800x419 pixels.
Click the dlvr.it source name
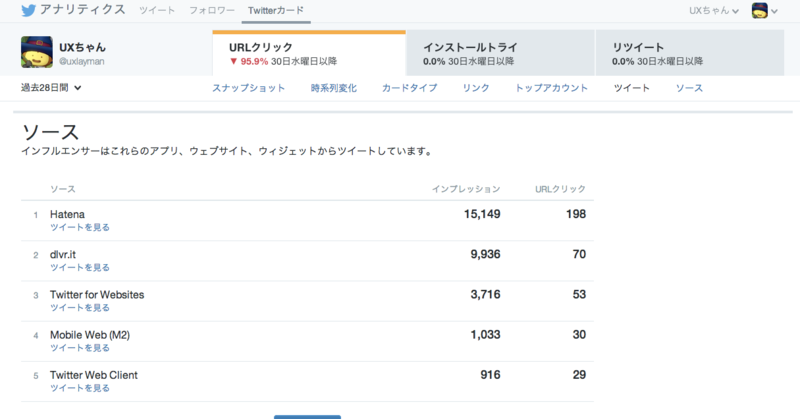point(63,255)
